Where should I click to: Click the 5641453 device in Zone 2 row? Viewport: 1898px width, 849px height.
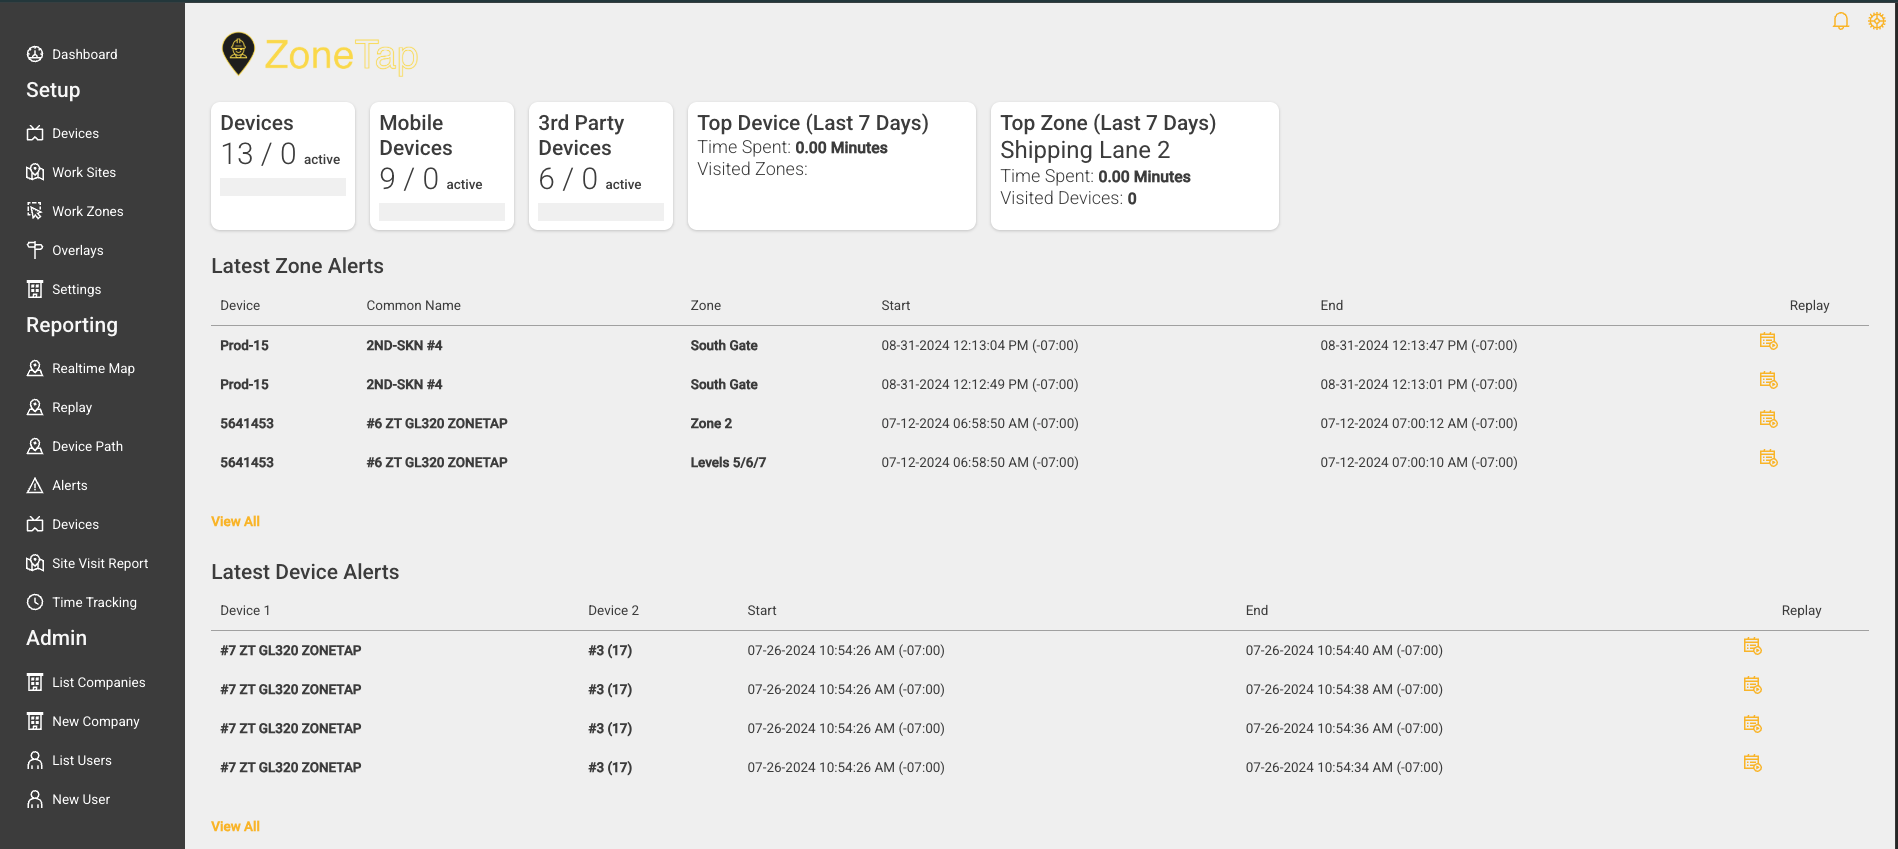[247, 423]
